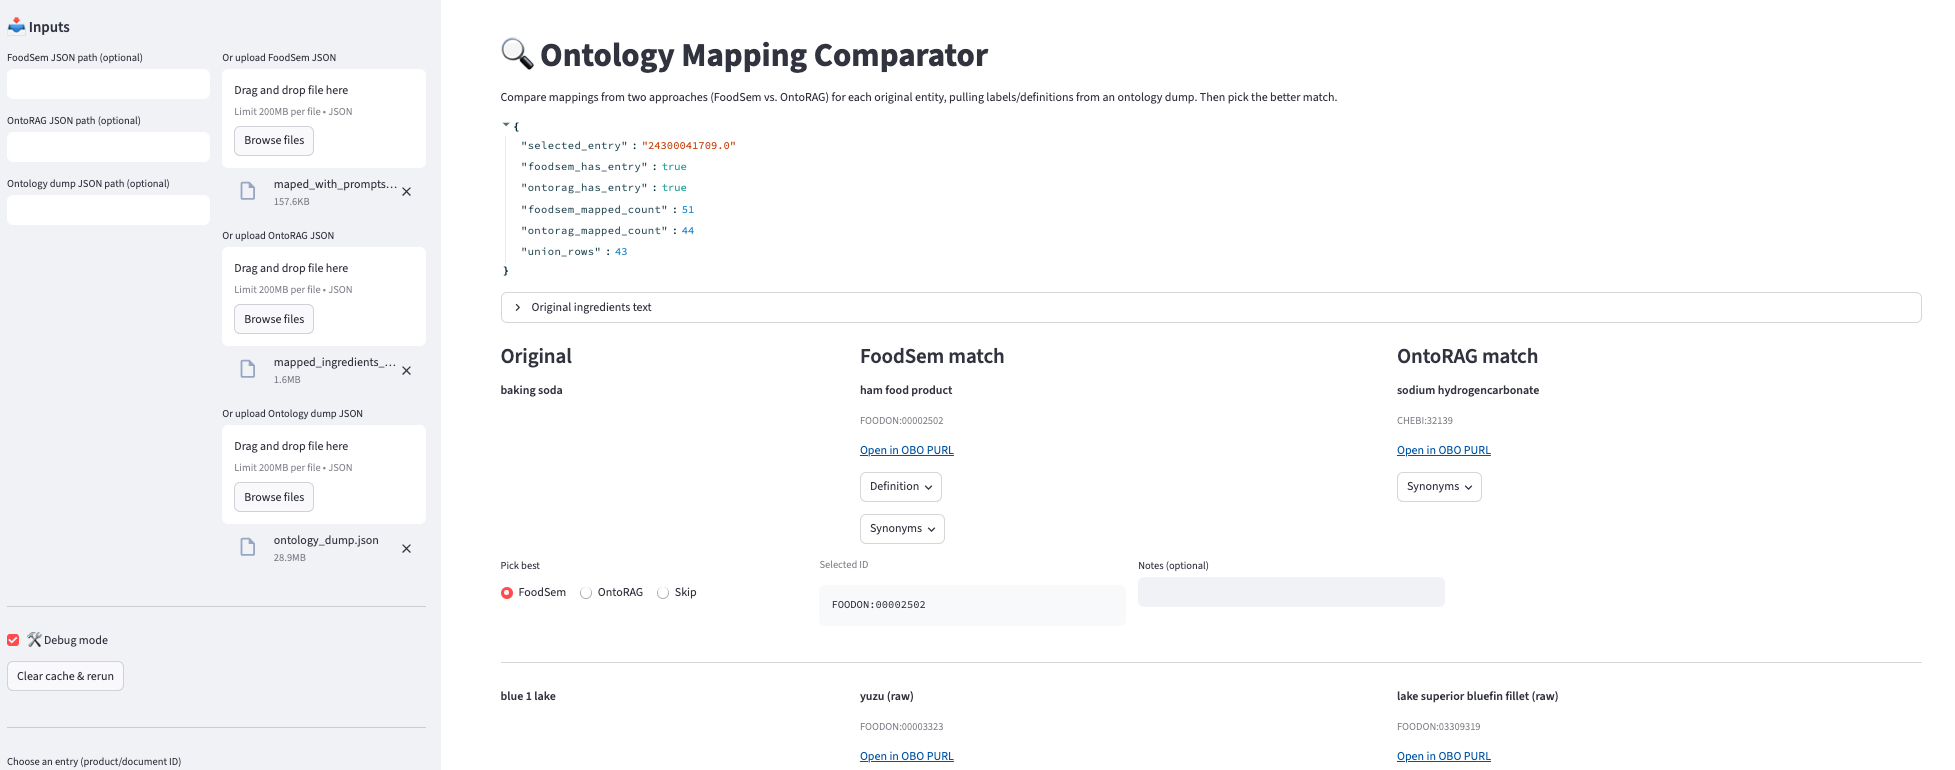Choose the Skip radio option
The width and height of the screenshot is (1955, 770).
coord(663,593)
